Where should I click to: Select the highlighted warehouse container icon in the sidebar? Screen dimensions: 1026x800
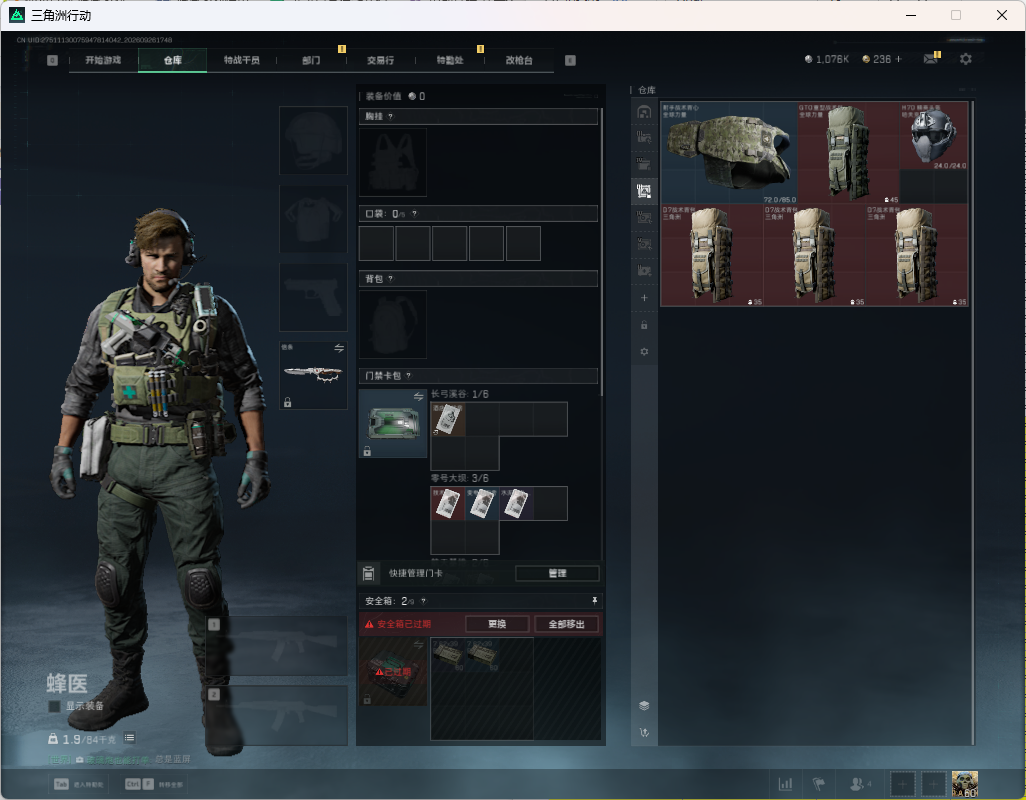[644, 190]
